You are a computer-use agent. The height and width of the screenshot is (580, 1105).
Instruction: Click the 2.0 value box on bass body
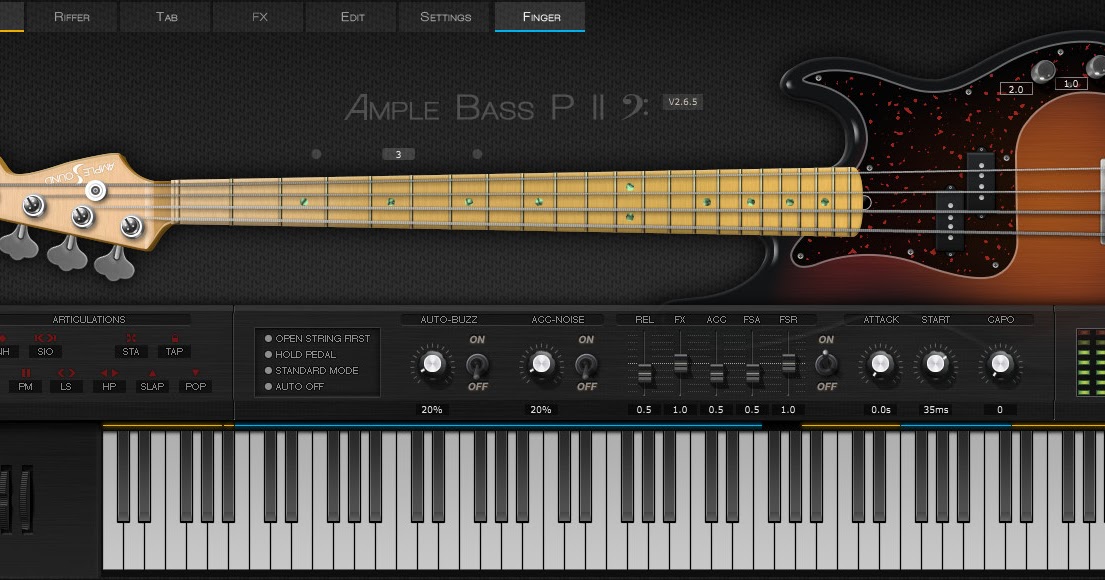1016,90
